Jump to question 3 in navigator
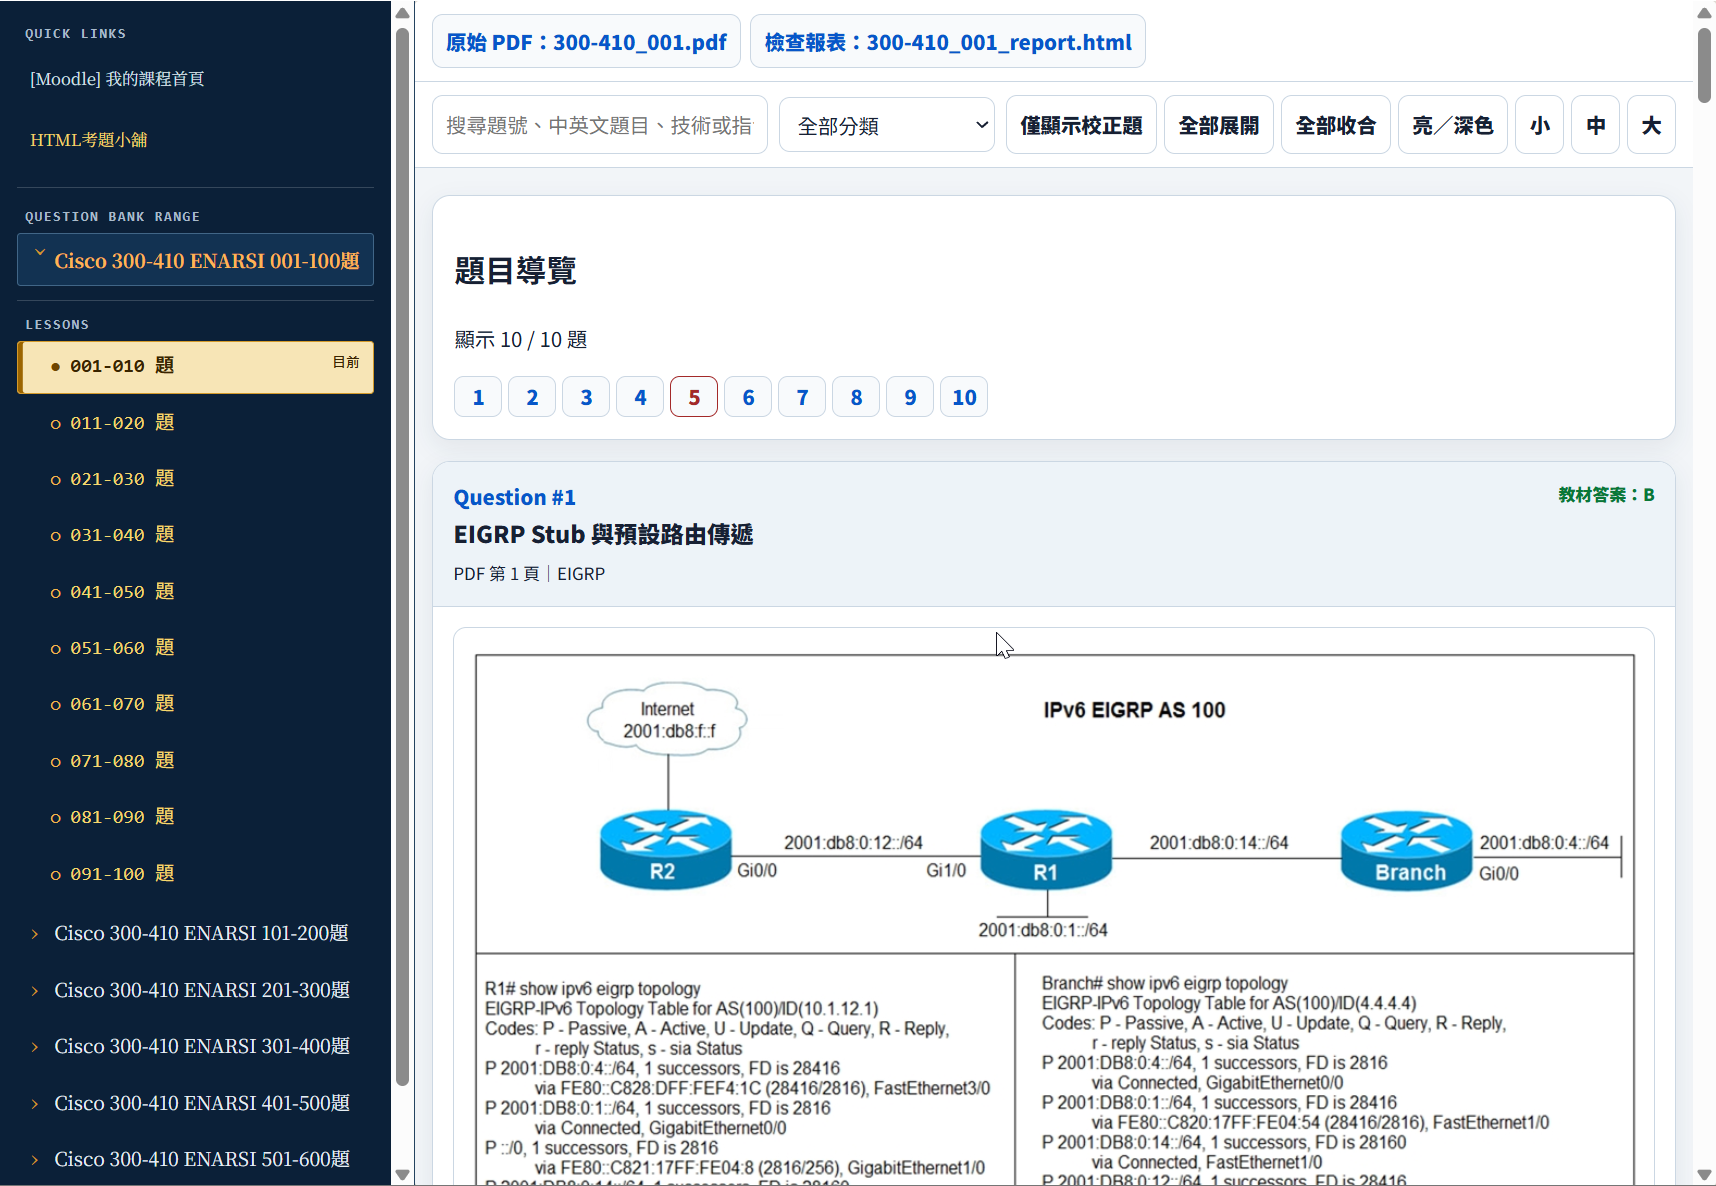Screen dimensions: 1716x1186 [586, 397]
